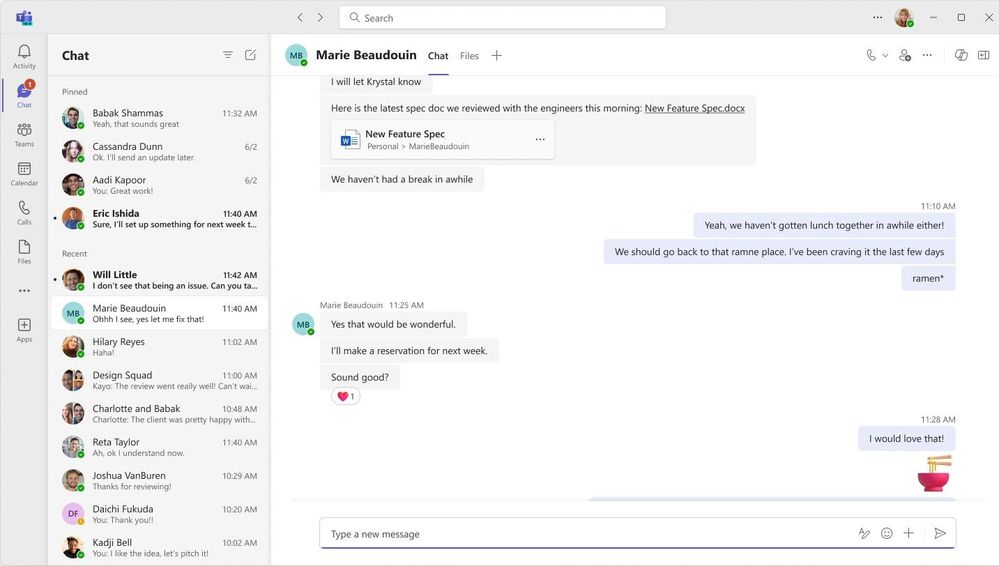
Task: Click Marie's MB avatar in the chat header
Action: pyautogui.click(x=296, y=55)
